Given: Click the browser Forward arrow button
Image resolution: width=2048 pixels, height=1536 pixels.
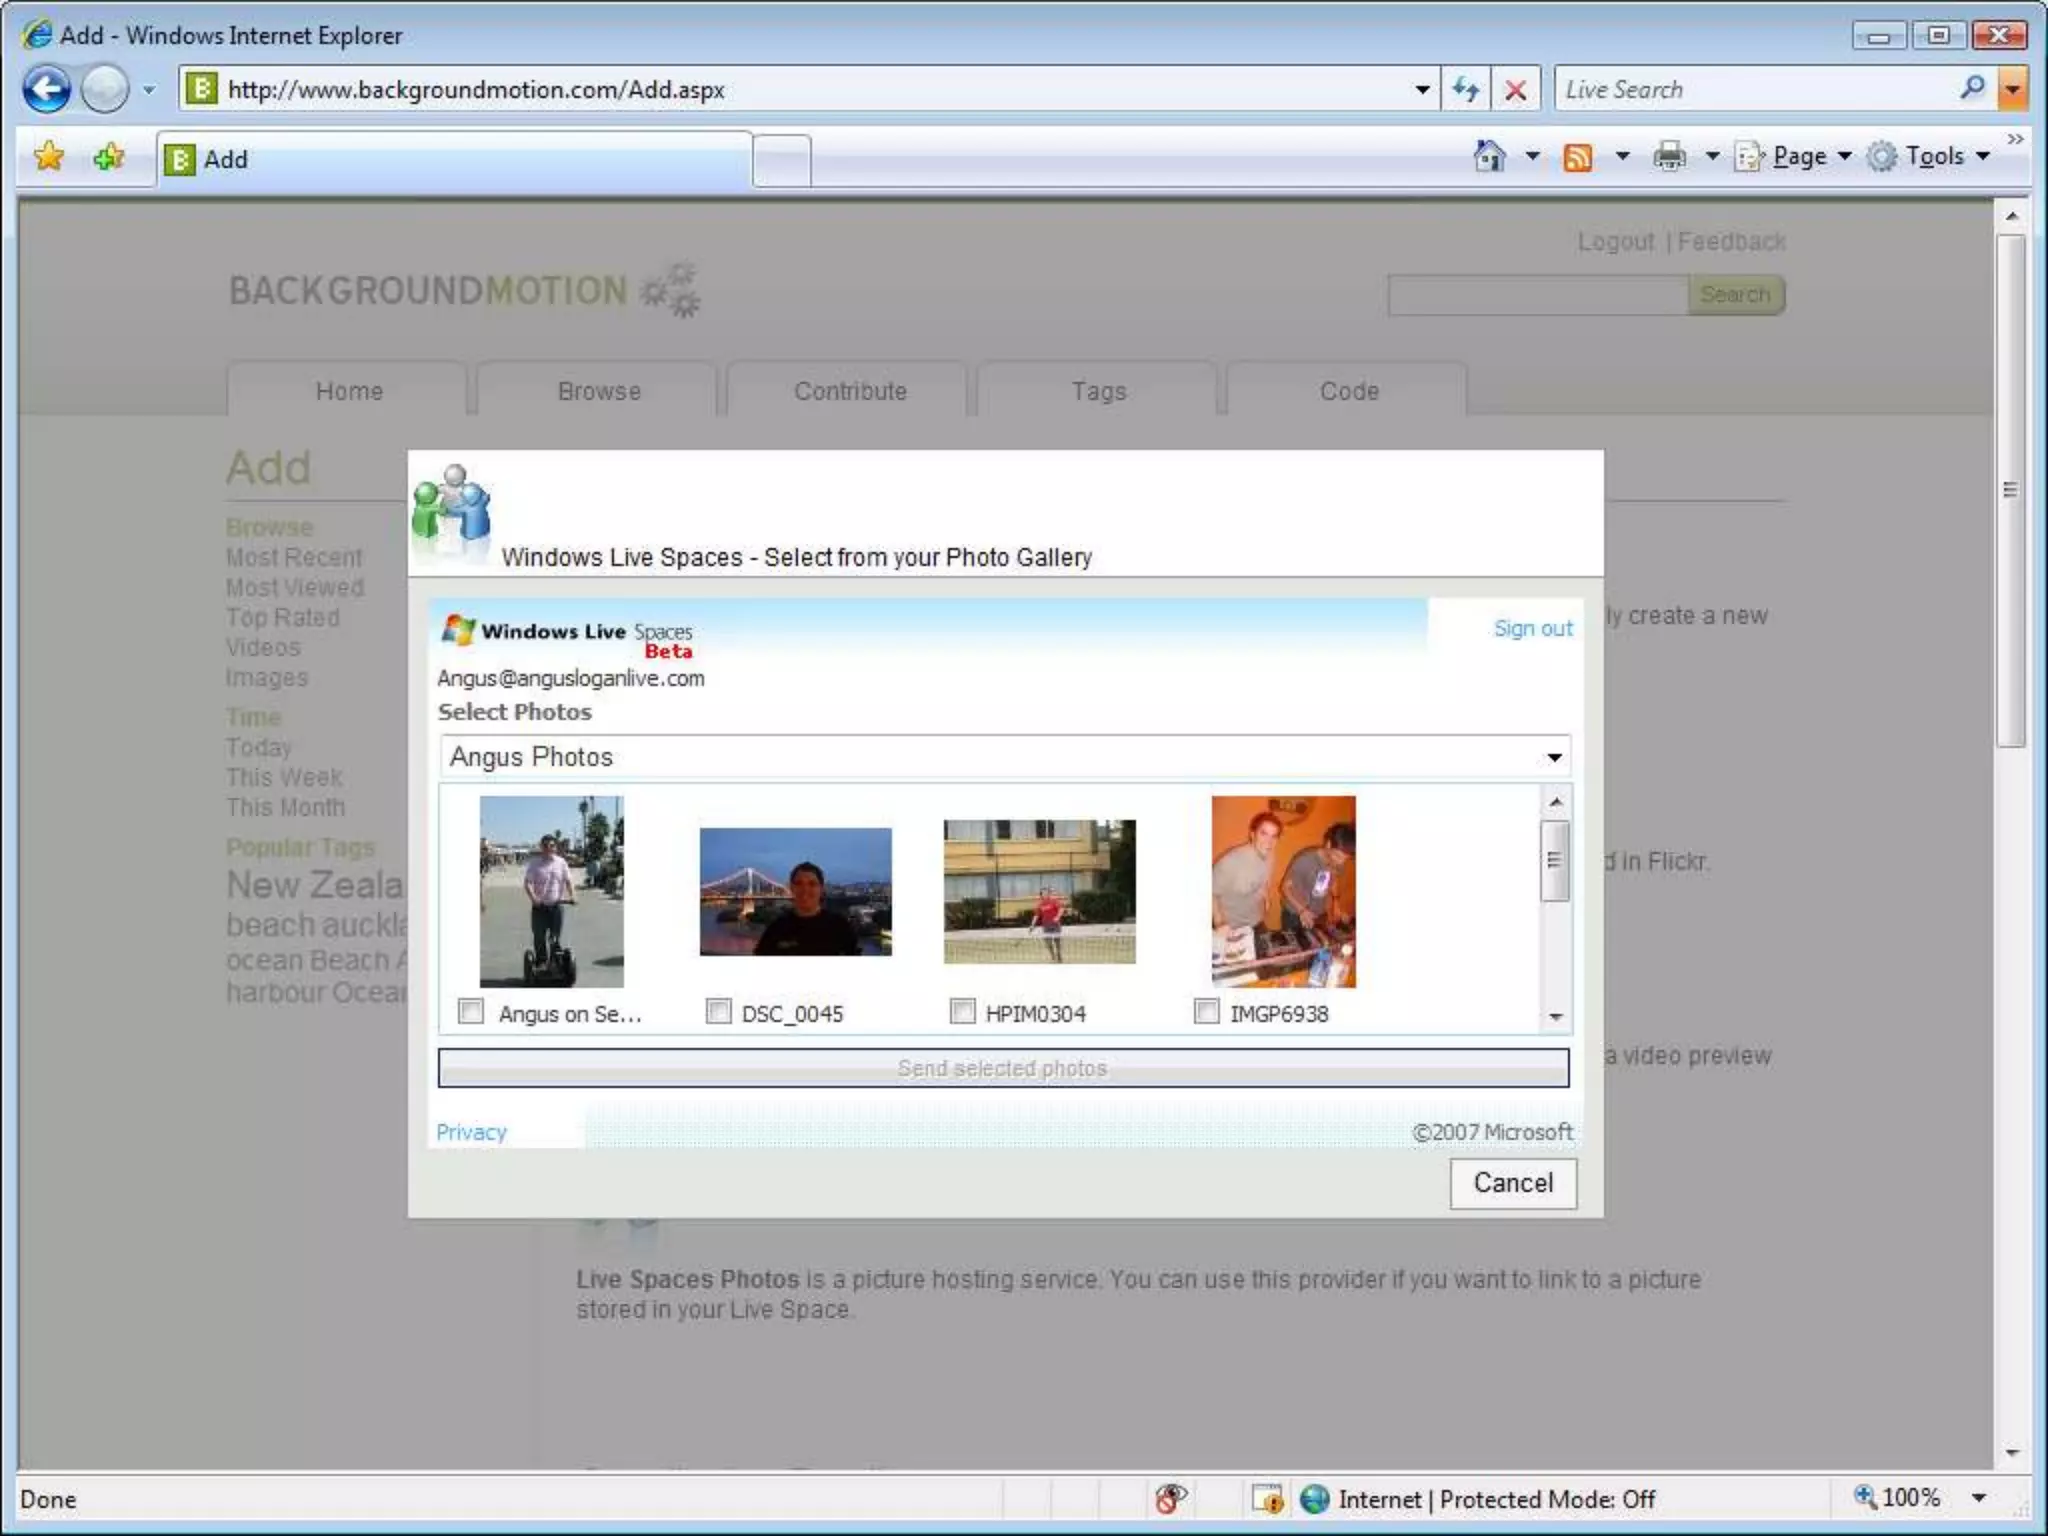Looking at the screenshot, I should (x=104, y=90).
